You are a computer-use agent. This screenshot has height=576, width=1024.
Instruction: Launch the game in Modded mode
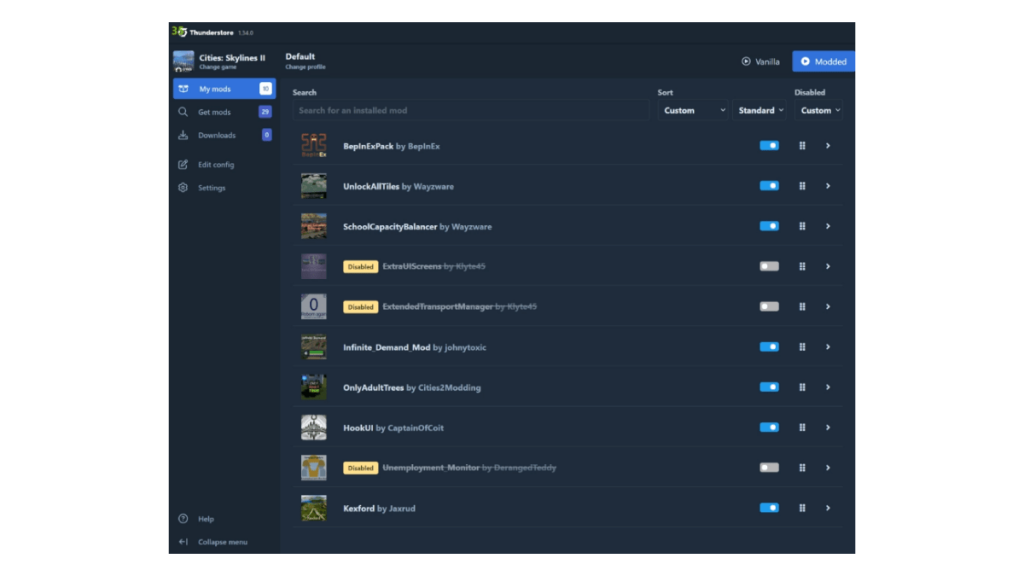pos(824,61)
